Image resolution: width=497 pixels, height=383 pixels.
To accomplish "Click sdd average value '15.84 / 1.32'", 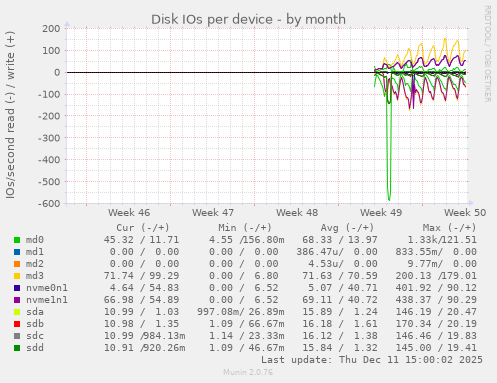I will tap(340, 348).
